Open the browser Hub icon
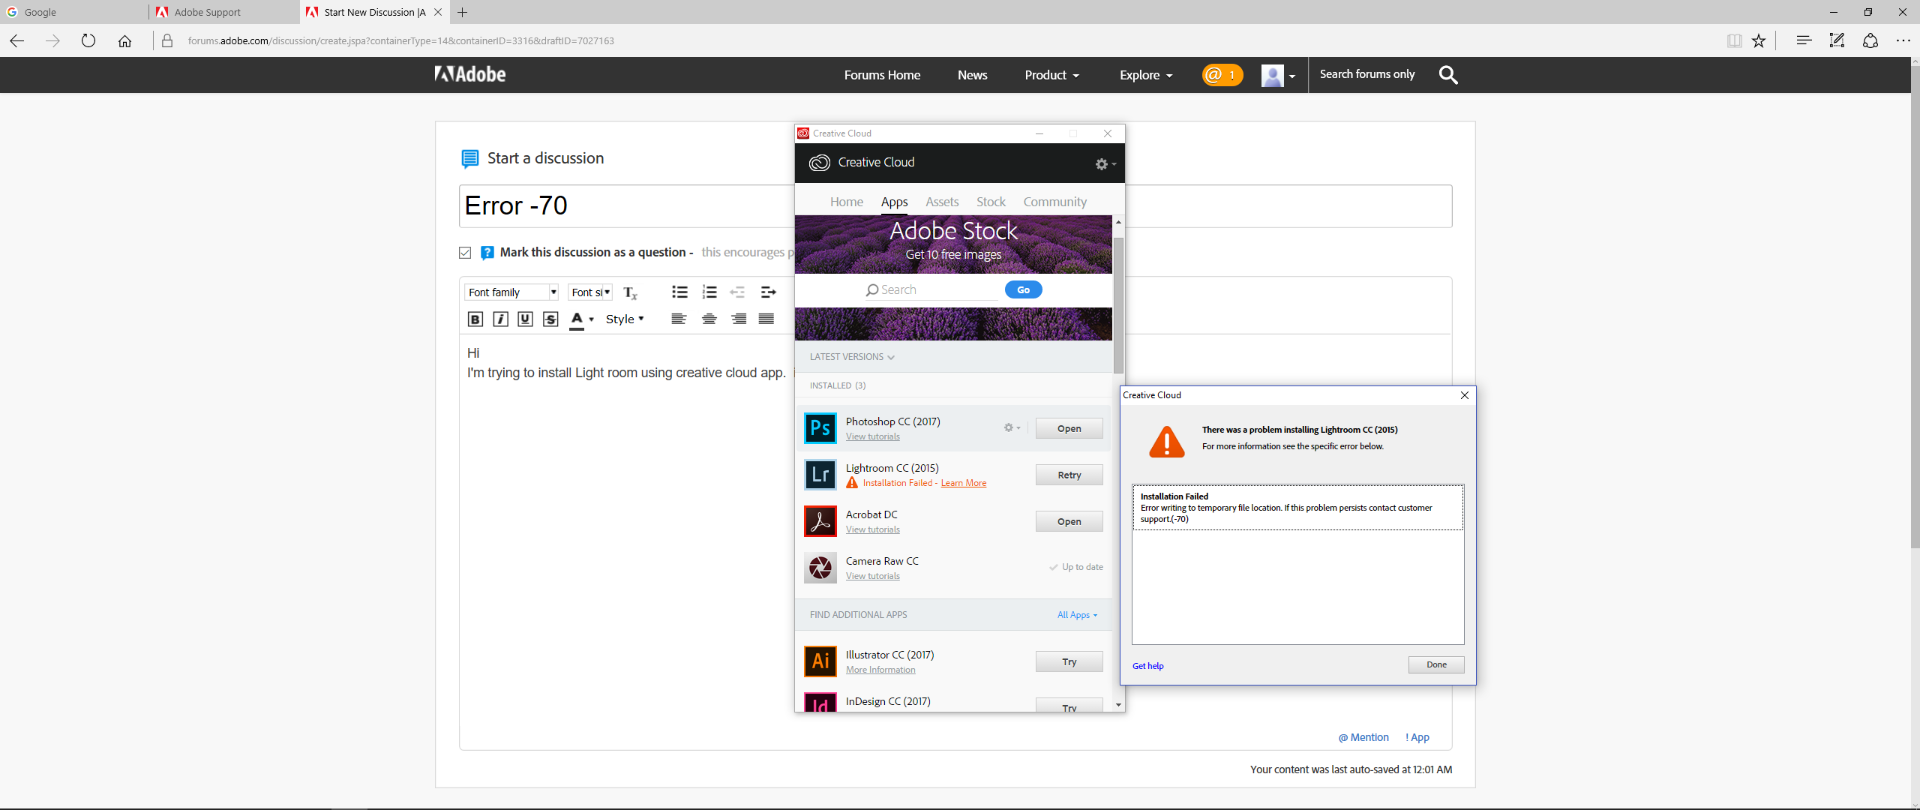 tap(1804, 41)
